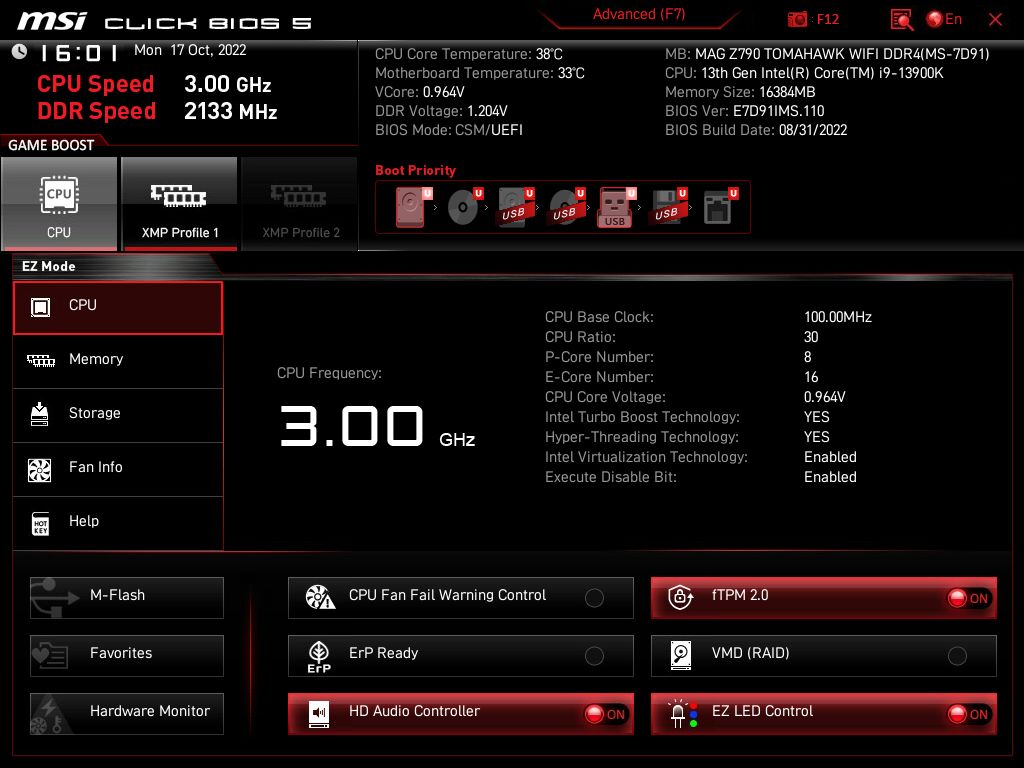
Task: Click the Memory Size 16384MB text
Action: [740, 92]
